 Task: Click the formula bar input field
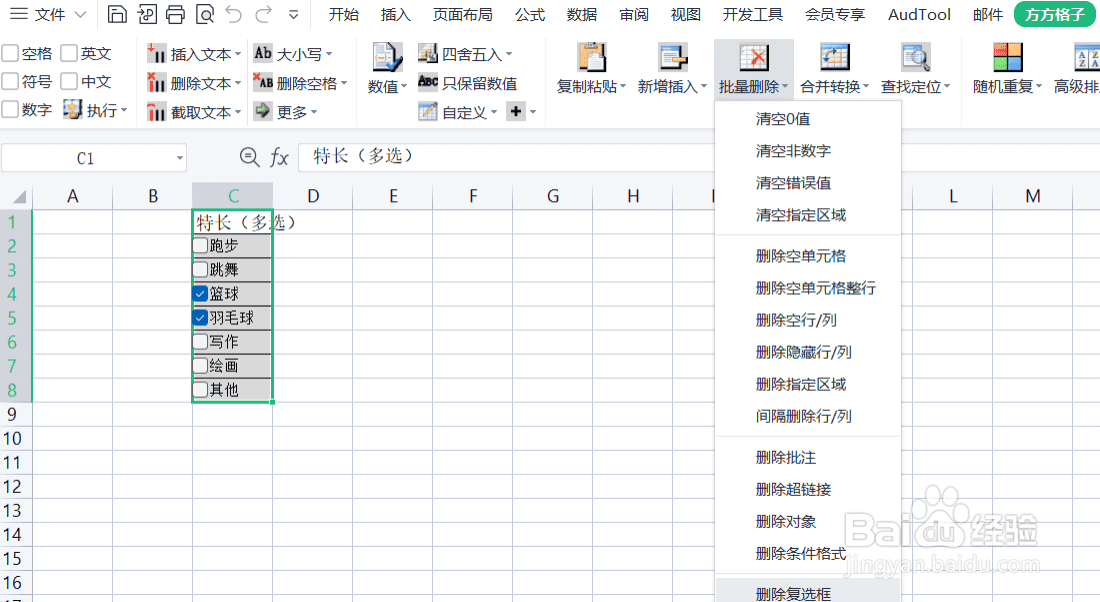(507, 157)
